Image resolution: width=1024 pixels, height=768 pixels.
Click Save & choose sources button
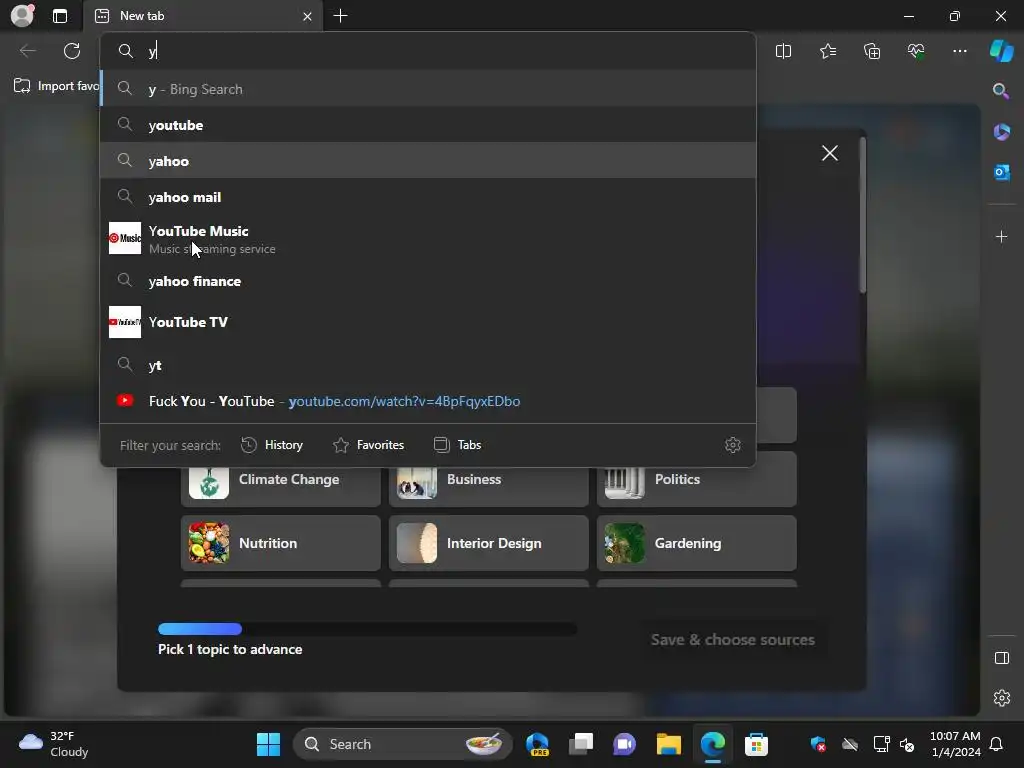click(733, 639)
